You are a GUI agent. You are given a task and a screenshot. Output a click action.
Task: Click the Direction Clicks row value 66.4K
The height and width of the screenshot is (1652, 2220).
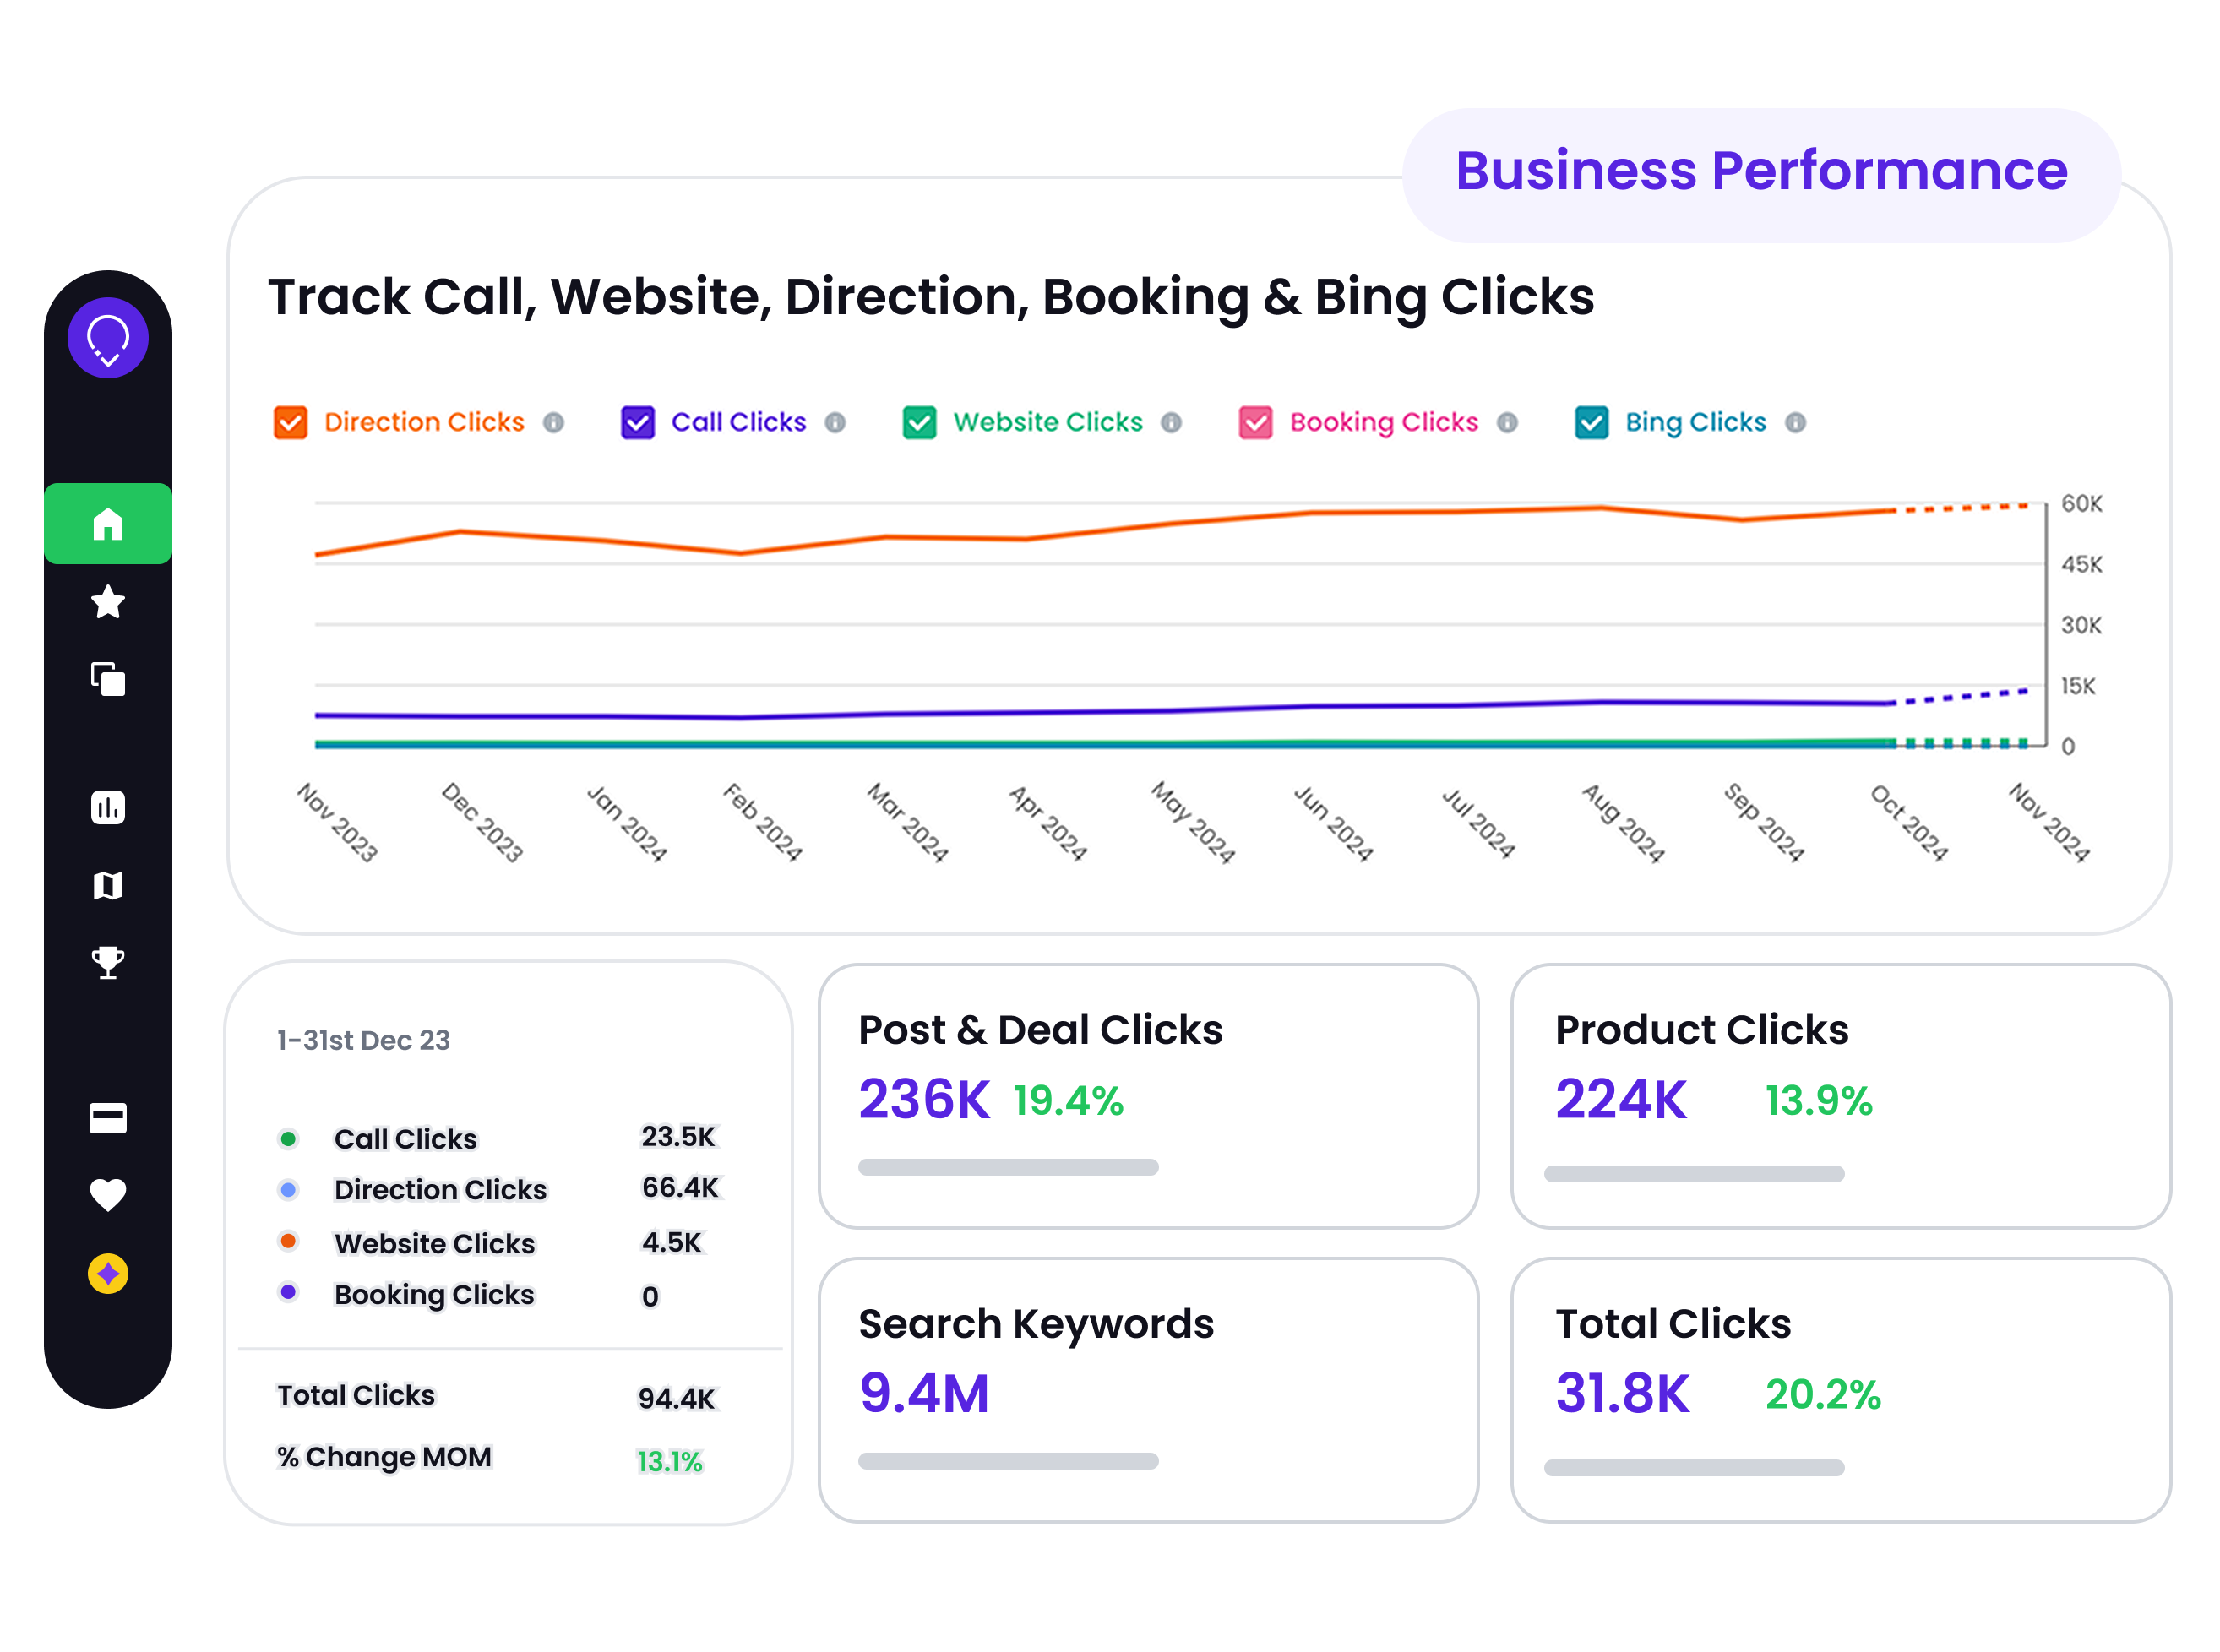coord(680,1188)
